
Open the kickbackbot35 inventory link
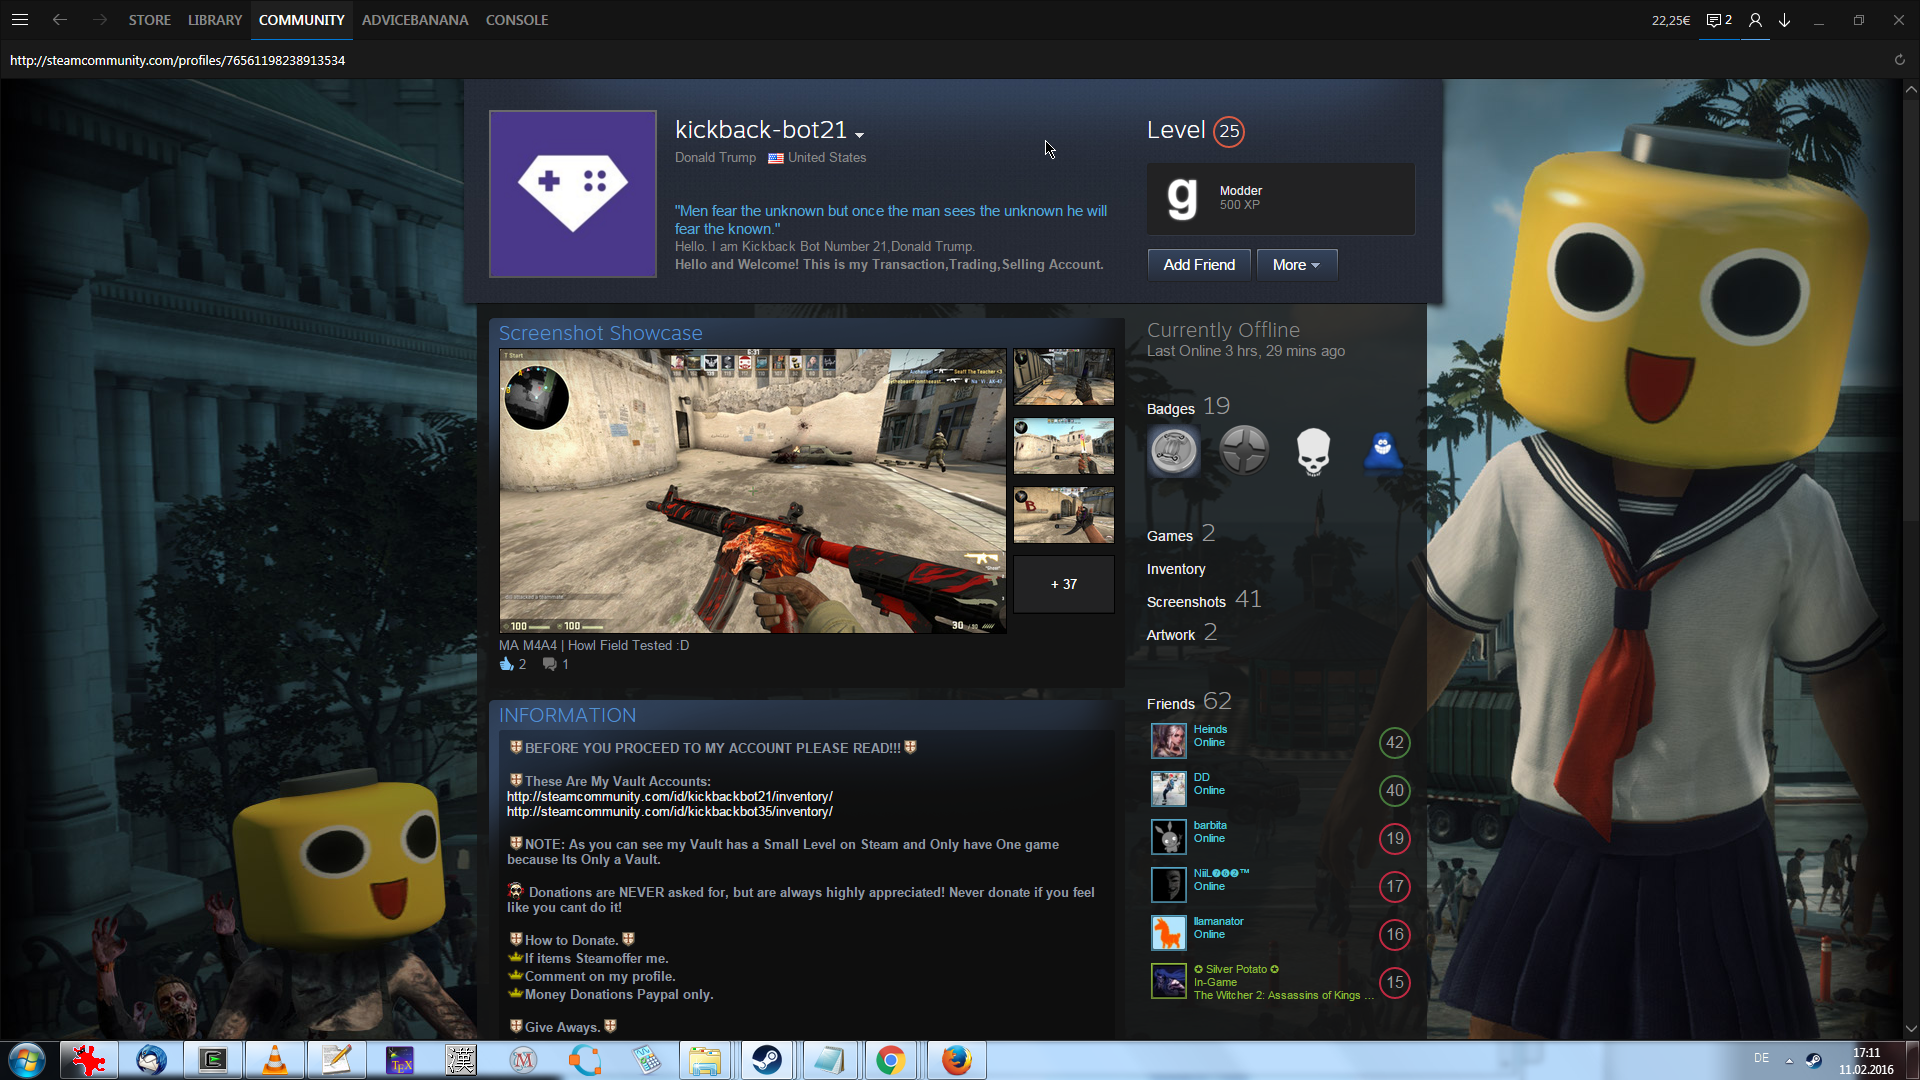669,812
